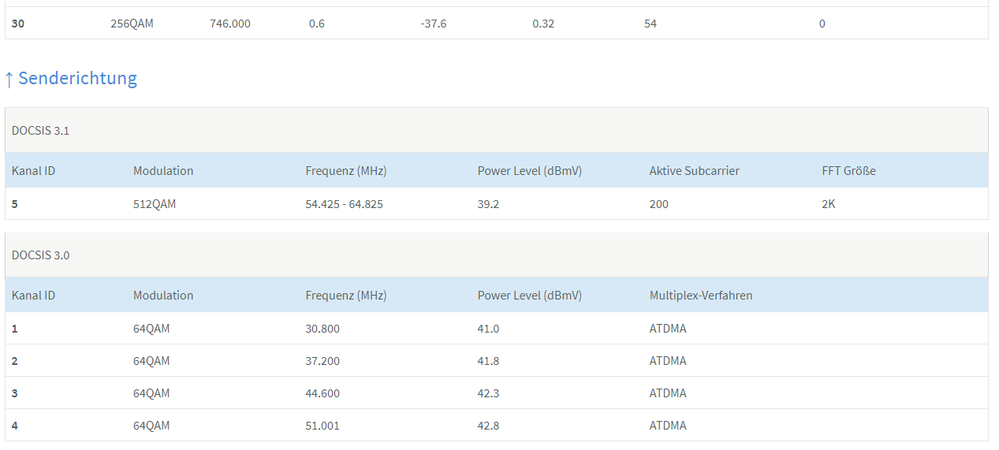Open the Senderichtung heading link

click(x=77, y=78)
